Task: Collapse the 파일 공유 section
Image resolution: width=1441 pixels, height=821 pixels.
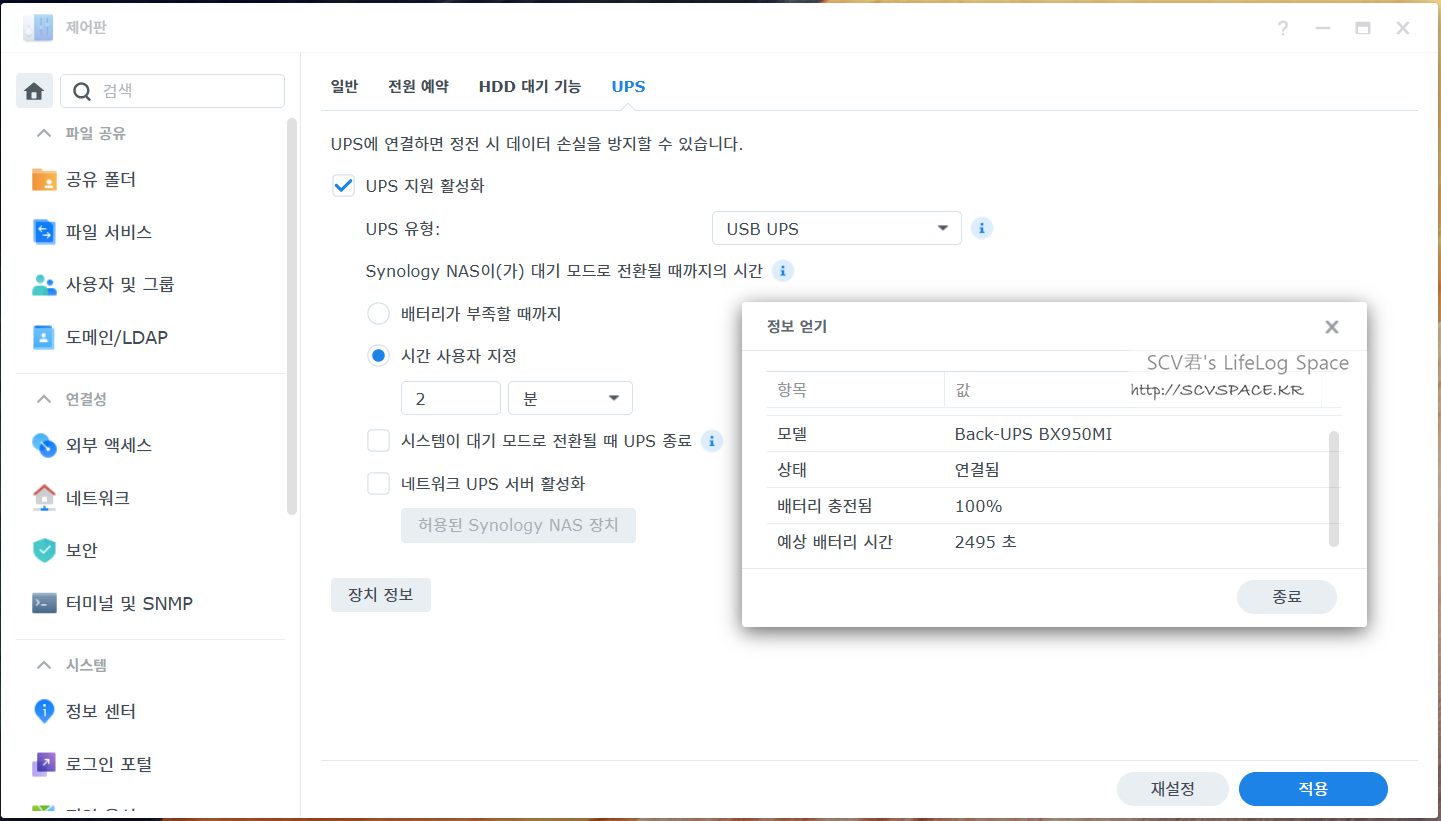Action: (x=43, y=133)
